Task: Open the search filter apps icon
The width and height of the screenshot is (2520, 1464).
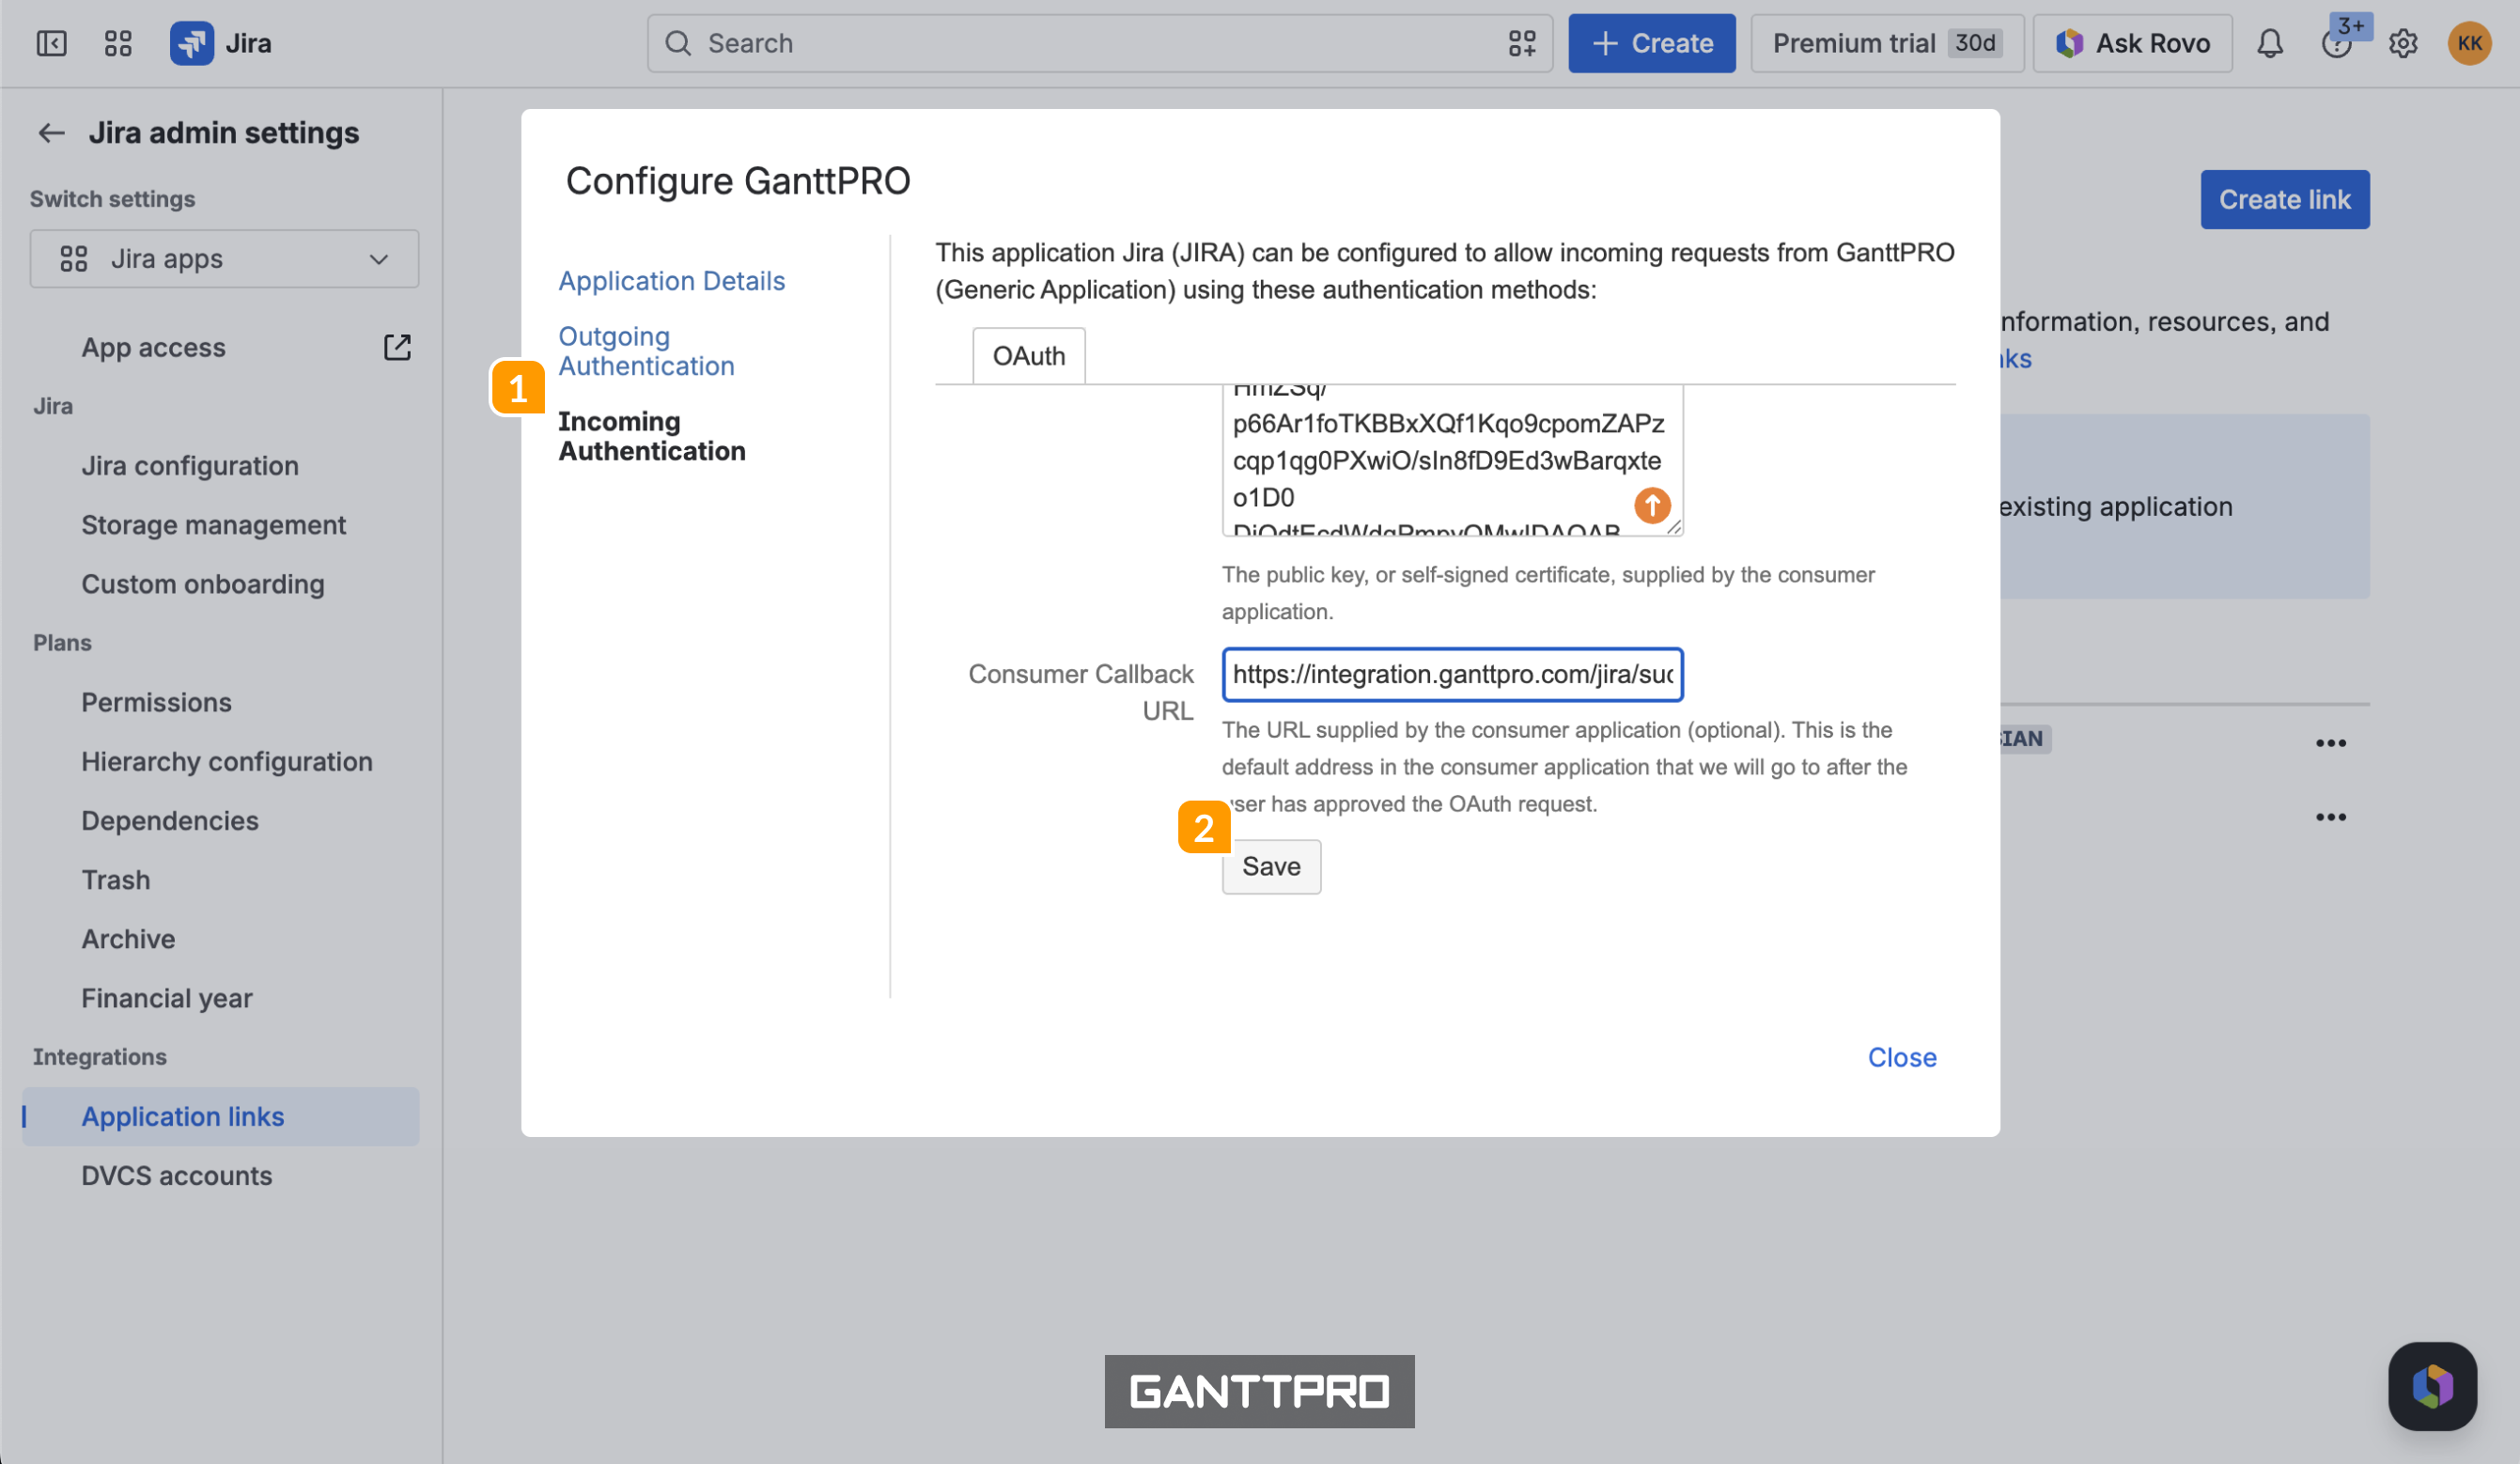Action: (1522, 43)
